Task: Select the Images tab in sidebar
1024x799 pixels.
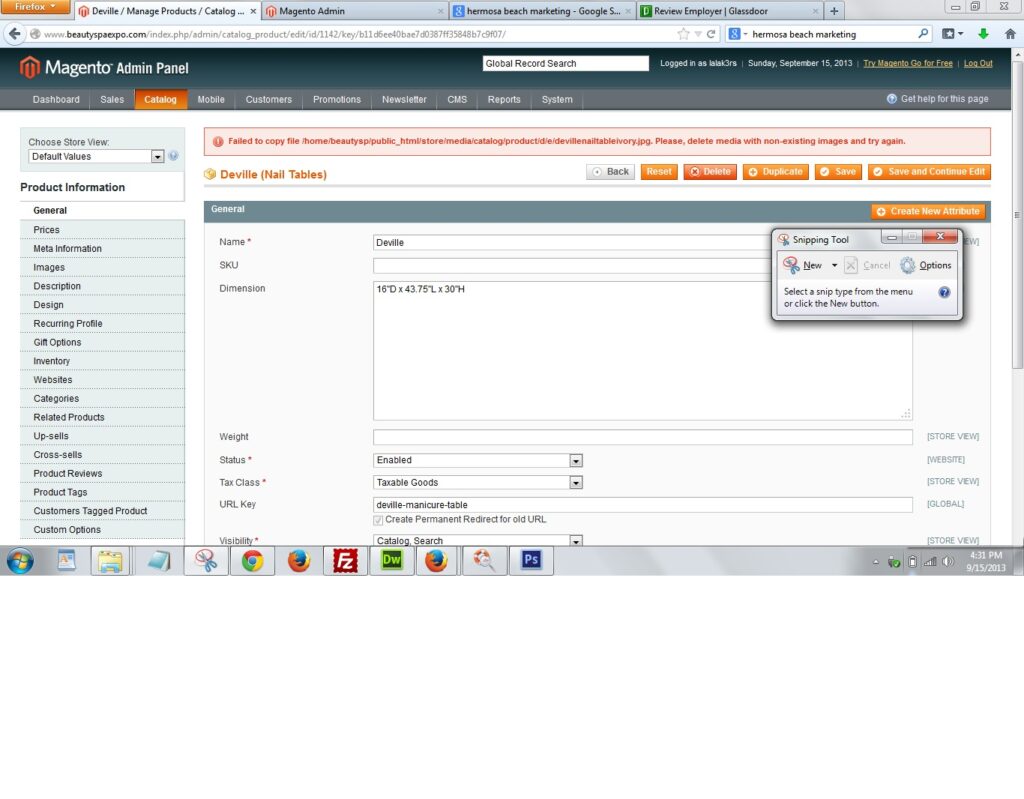Action: click(49, 267)
